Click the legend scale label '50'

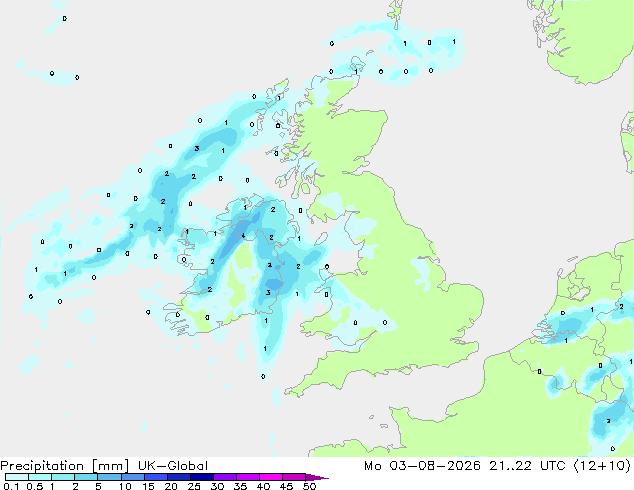point(309,486)
